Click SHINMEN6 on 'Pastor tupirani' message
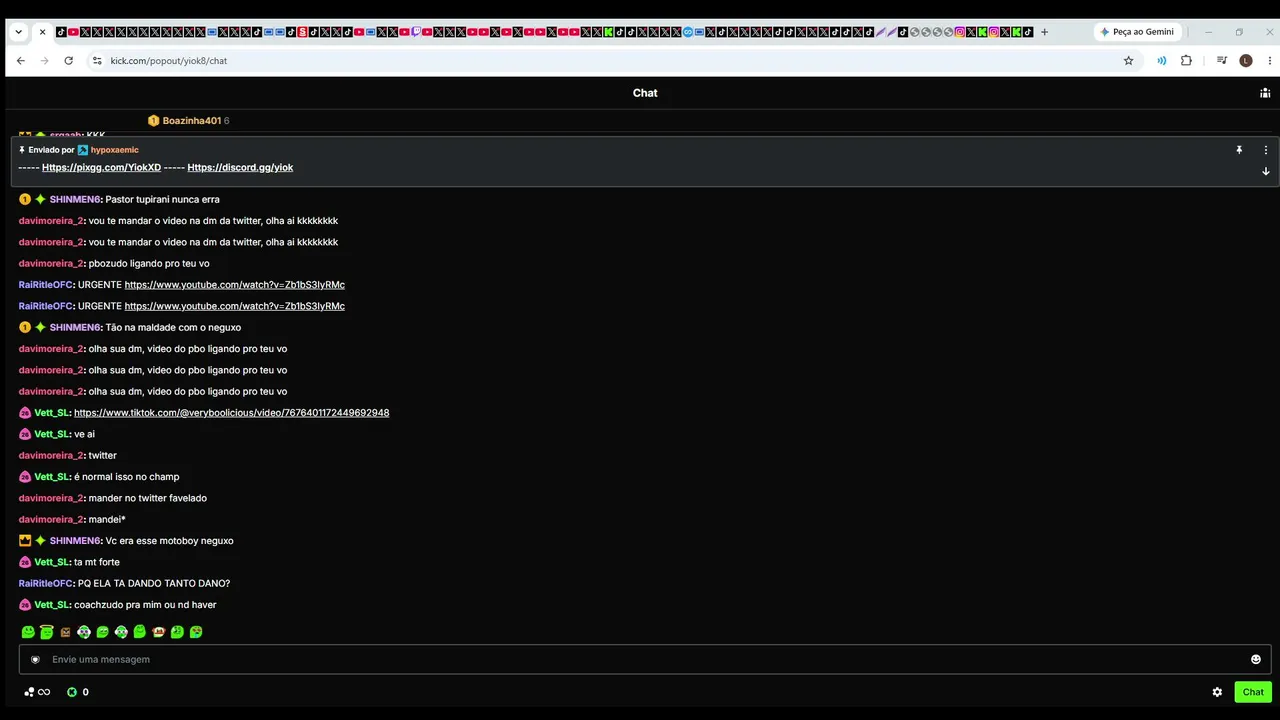 click(75, 199)
